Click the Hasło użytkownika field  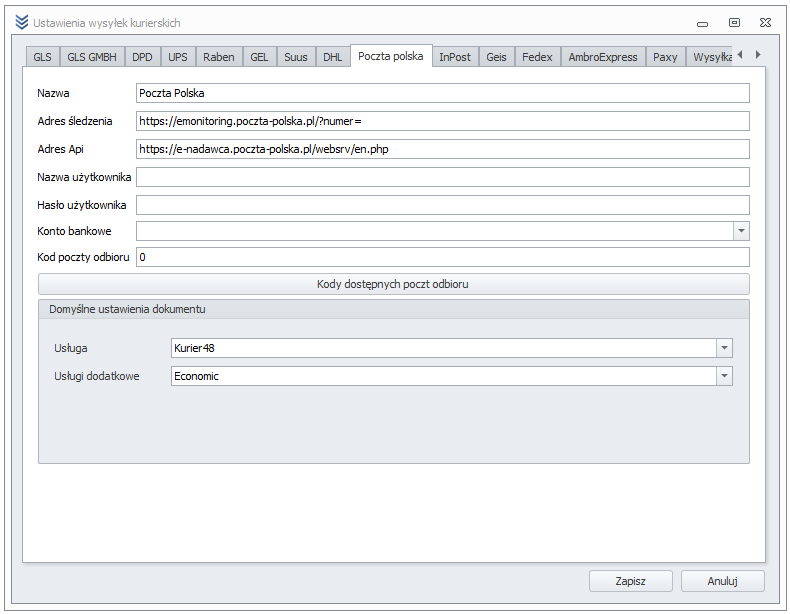[x=443, y=205]
